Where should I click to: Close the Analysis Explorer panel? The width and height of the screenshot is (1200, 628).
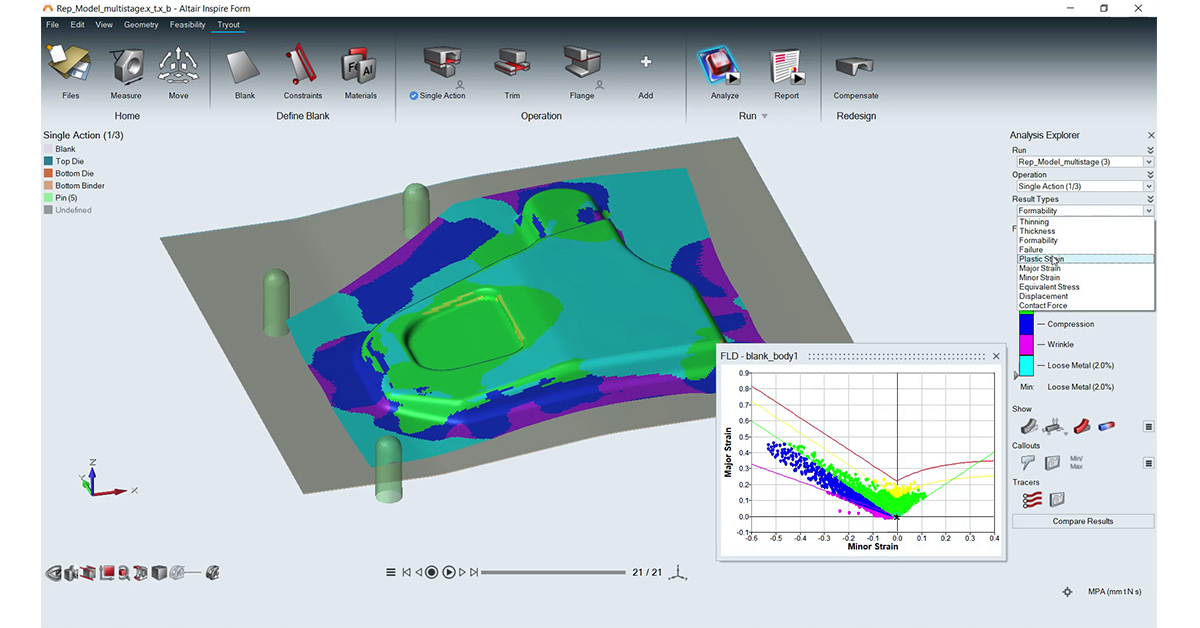pyautogui.click(x=1151, y=135)
